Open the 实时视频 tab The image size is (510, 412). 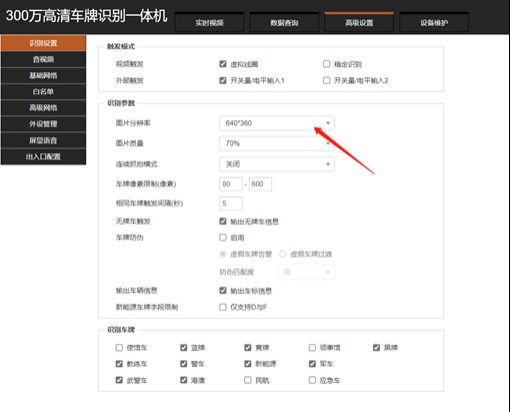point(209,23)
